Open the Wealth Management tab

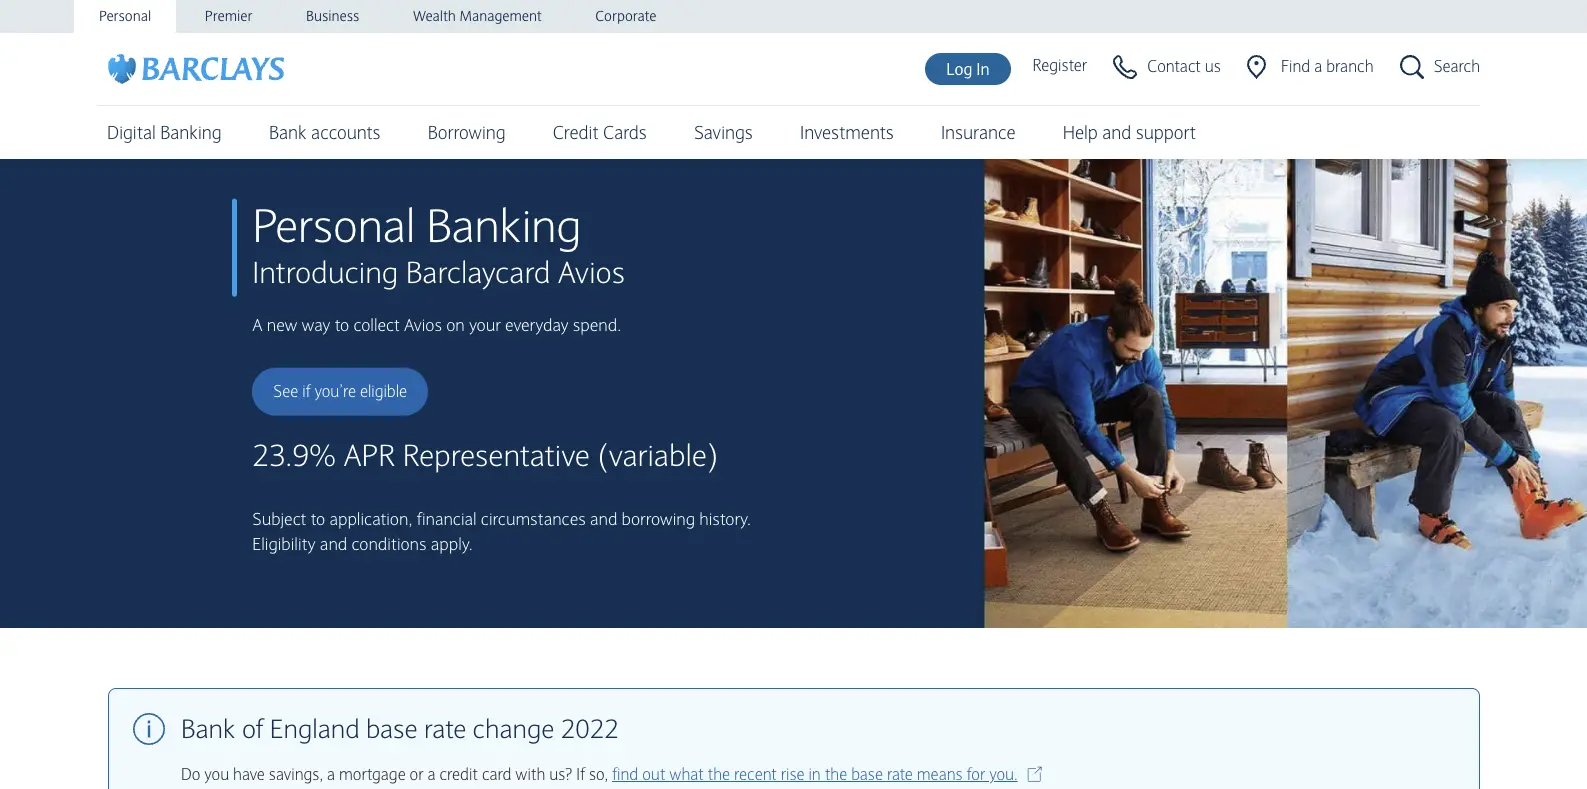pyautogui.click(x=477, y=16)
